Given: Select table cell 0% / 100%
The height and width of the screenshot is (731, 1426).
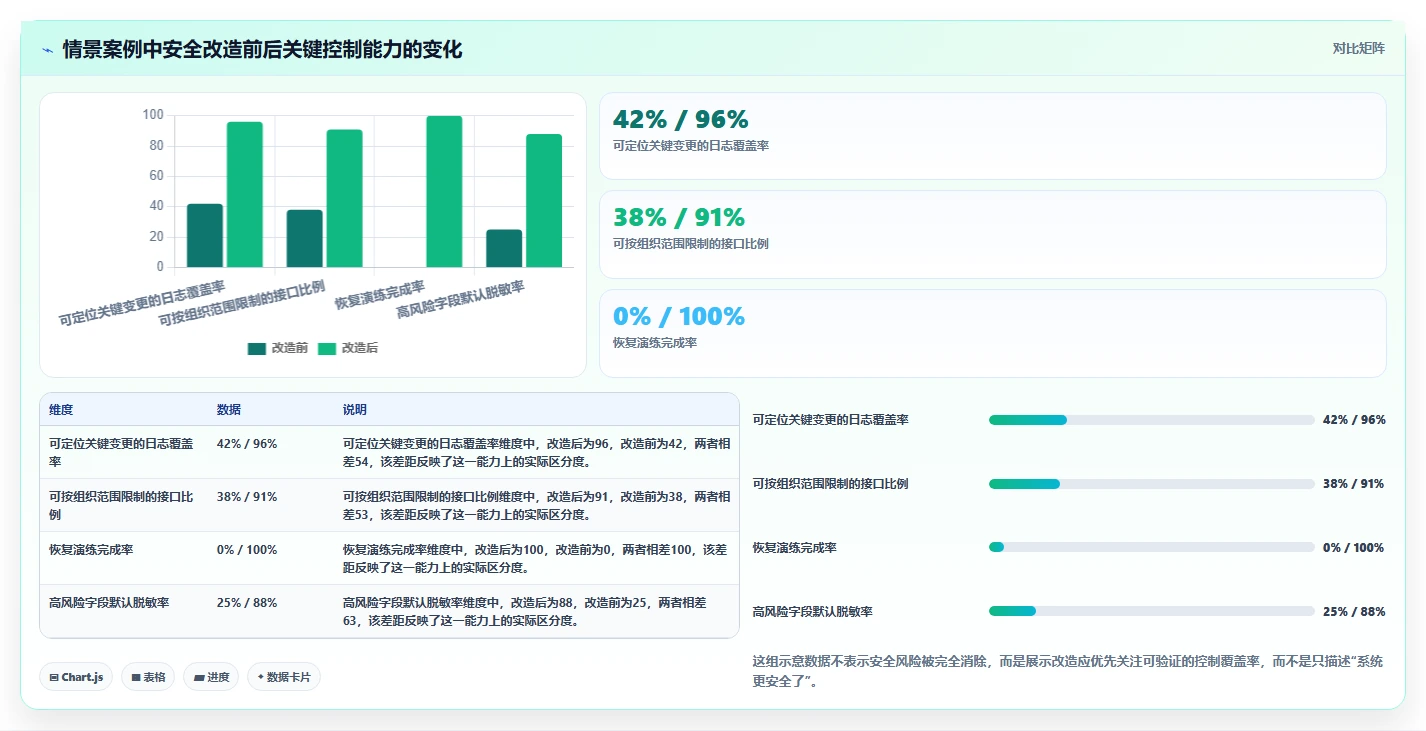Looking at the screenshot, I should coord(247,550).
